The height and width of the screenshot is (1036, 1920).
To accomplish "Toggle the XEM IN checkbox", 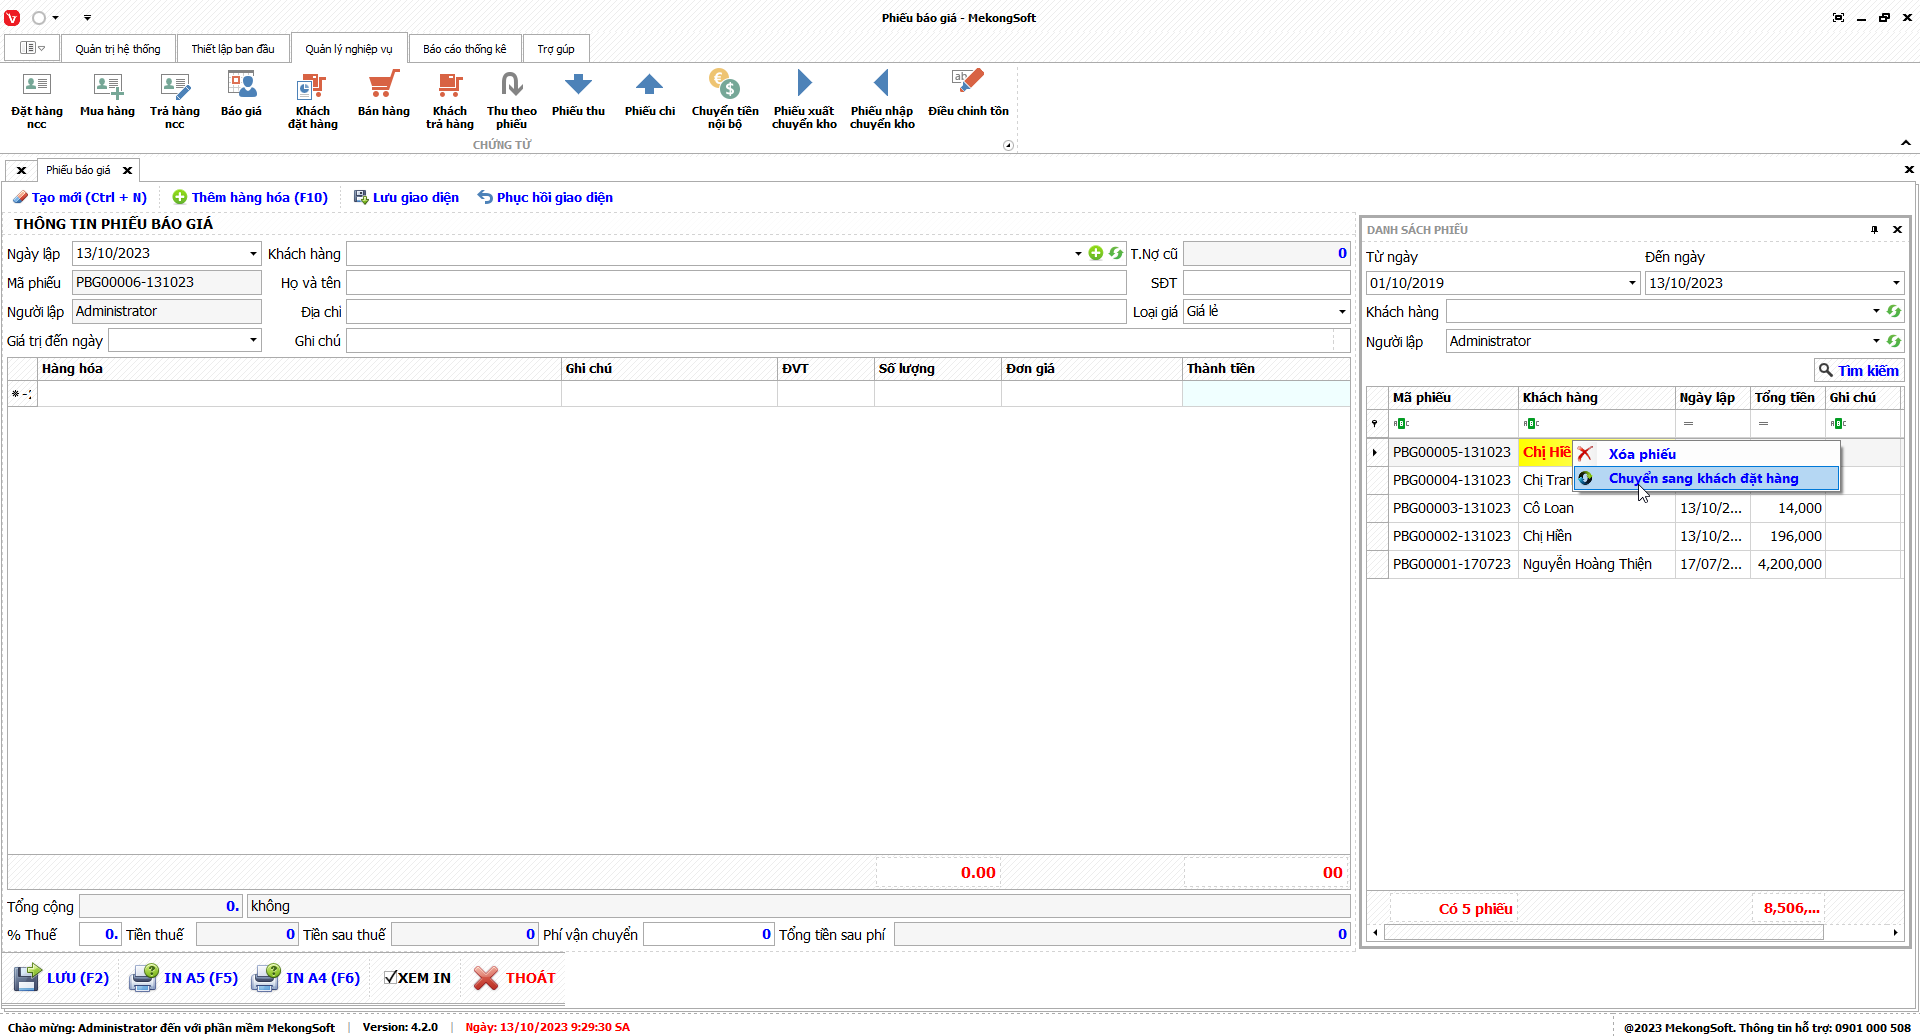I will pyautogui.click(x=391, y=978).
